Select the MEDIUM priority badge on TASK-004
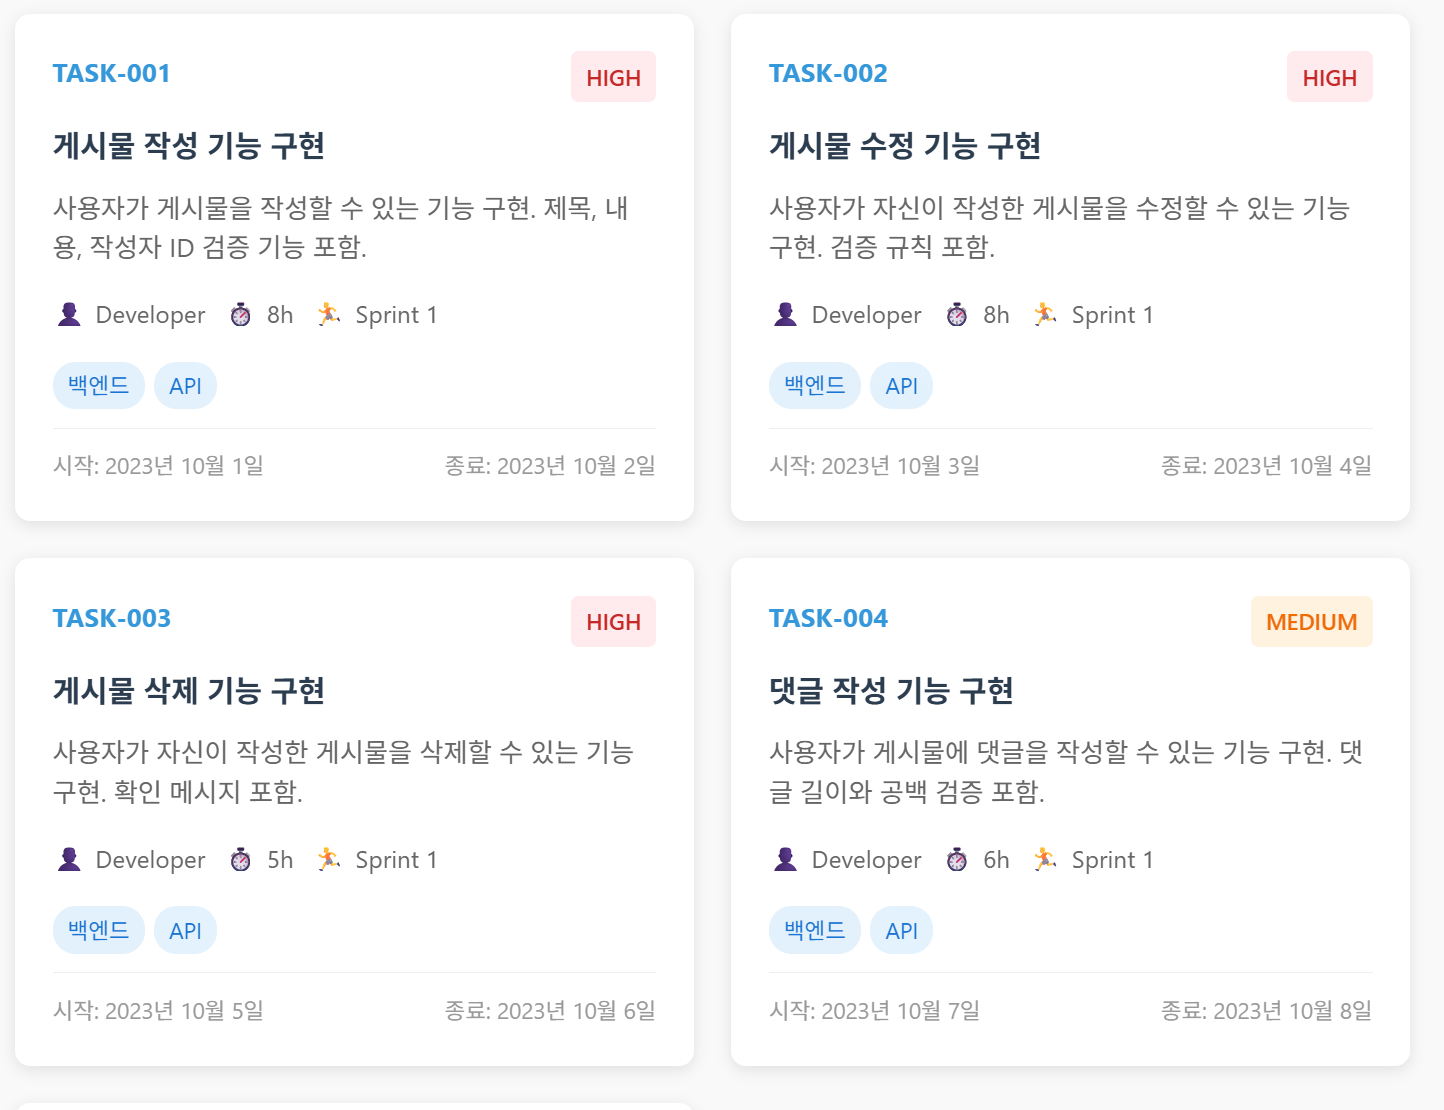This screenshot has width=1444, height=1110. click(x=1311, y=622)
